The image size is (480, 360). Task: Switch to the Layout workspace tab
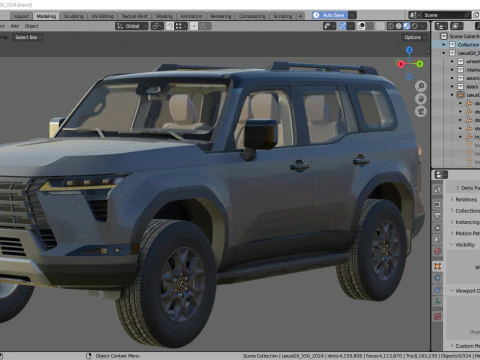point(21,16)
